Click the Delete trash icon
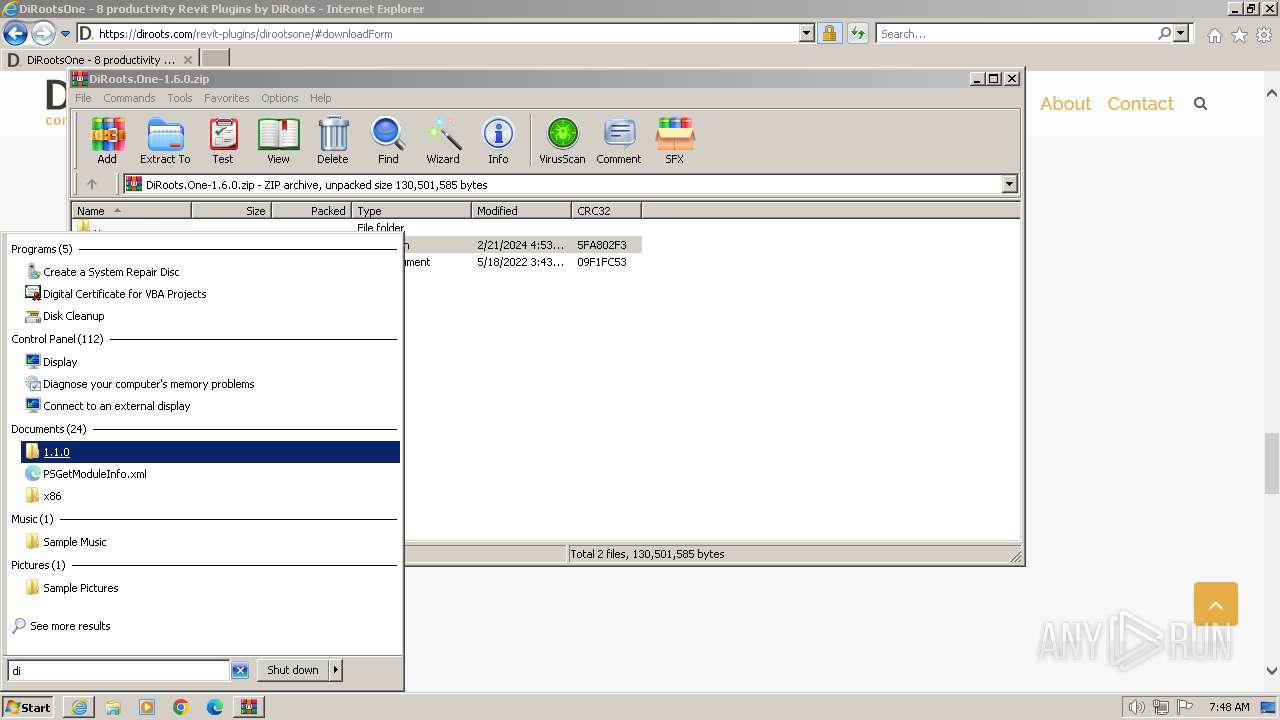Image resolution: width=1280 pixels, height=720 pixels. point(333,140)
